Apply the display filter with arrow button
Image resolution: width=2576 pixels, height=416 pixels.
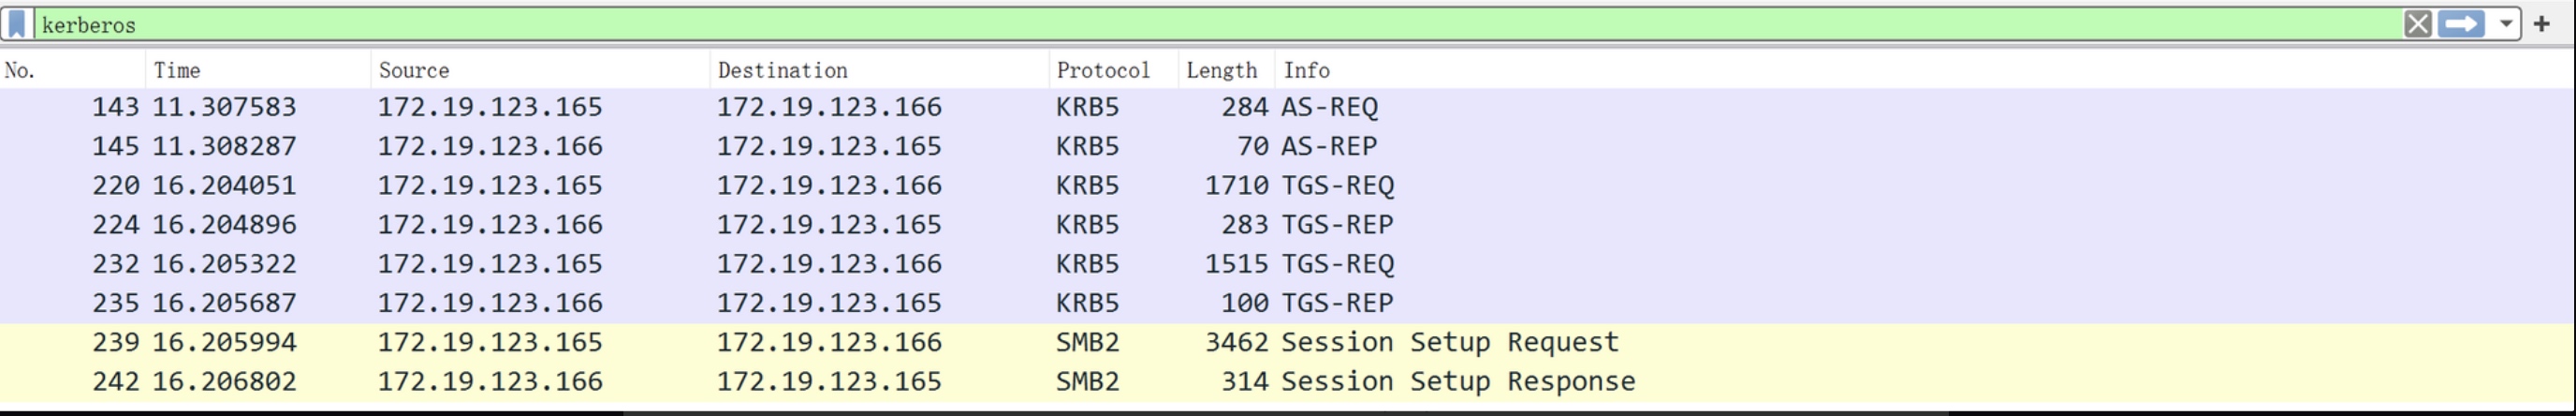[2461, 24]
